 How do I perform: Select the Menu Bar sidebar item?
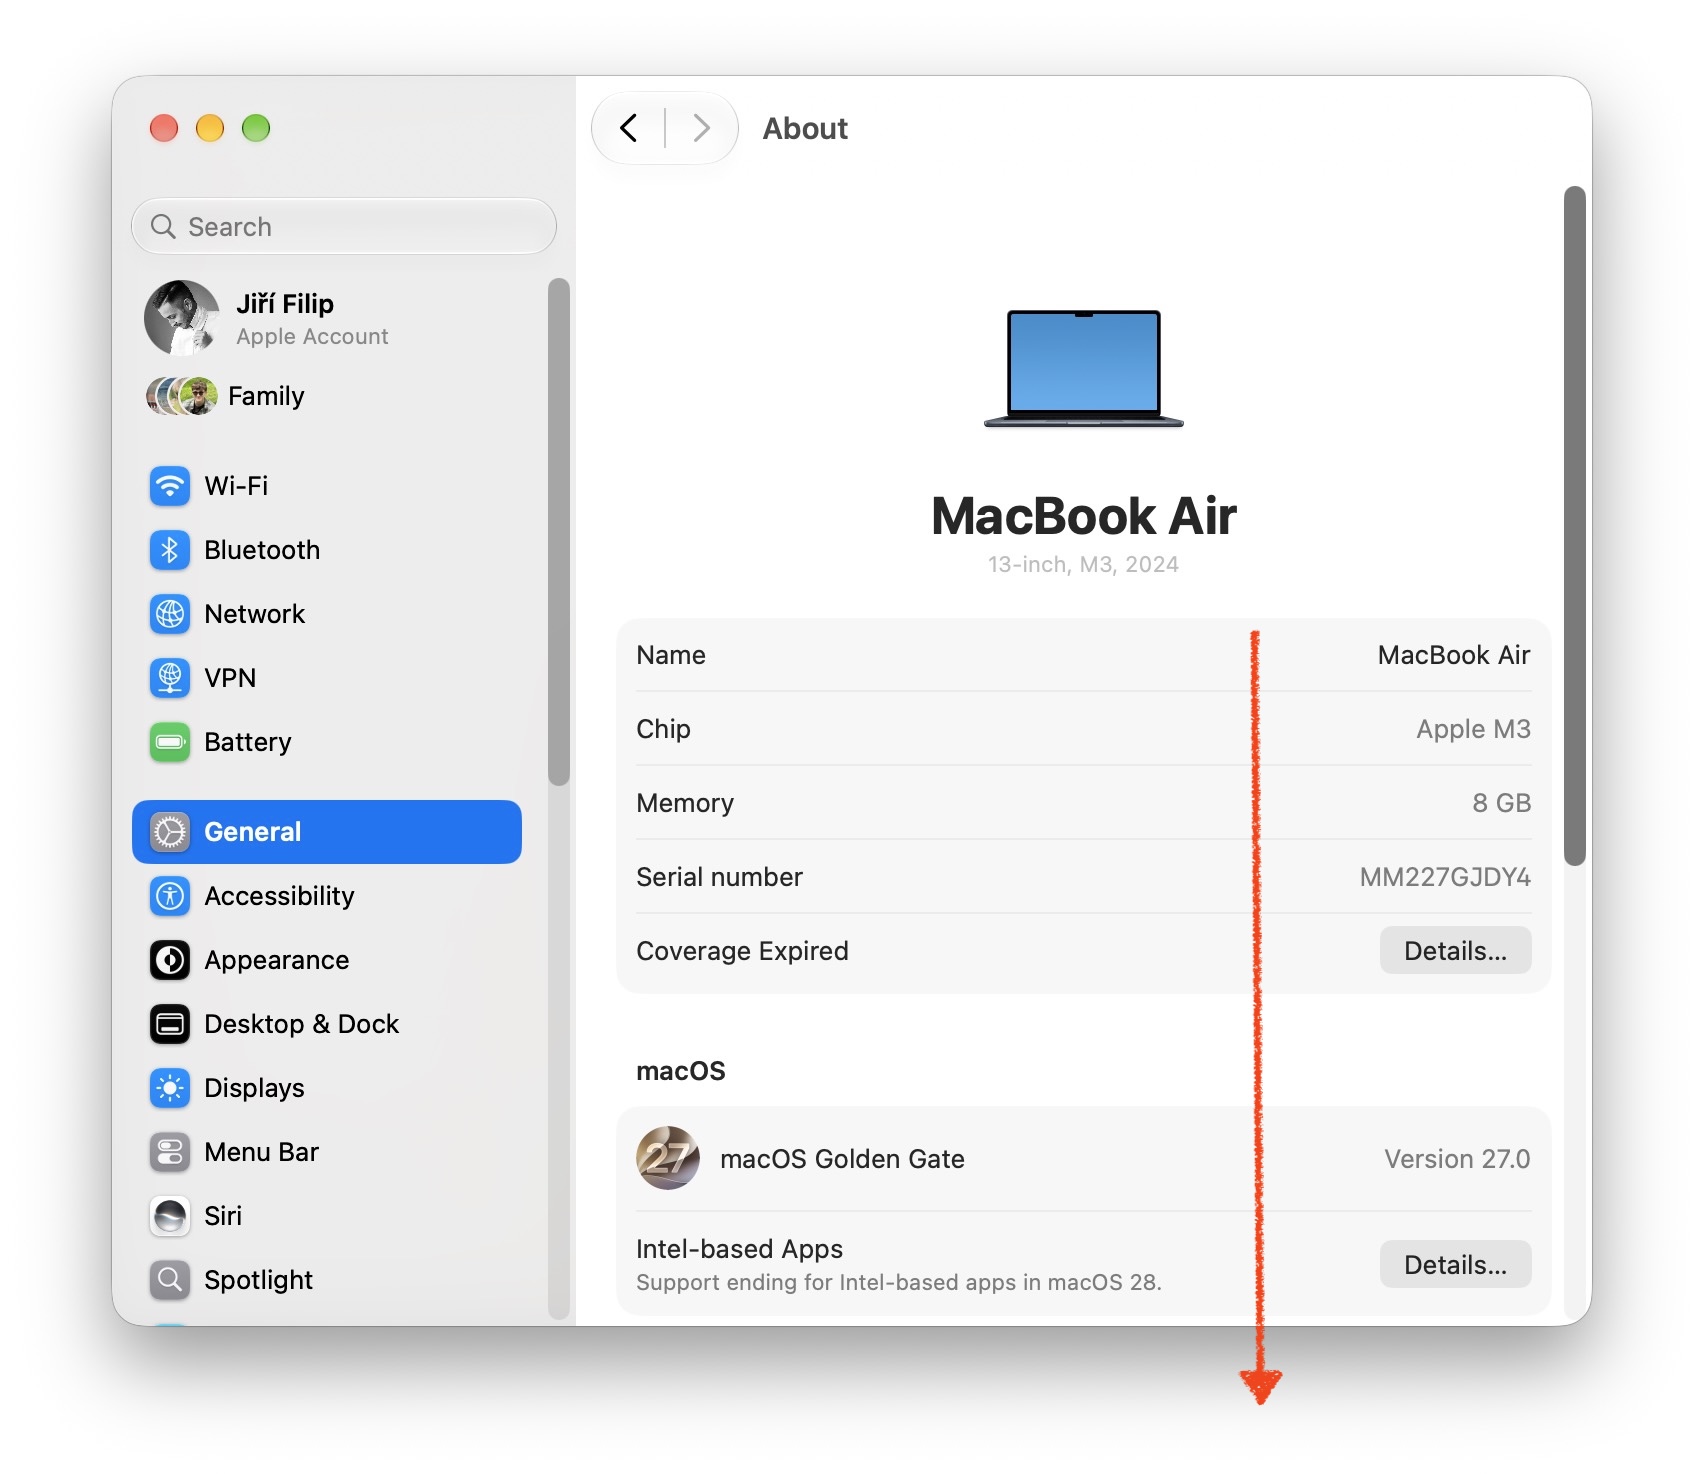coord(327,1152)
